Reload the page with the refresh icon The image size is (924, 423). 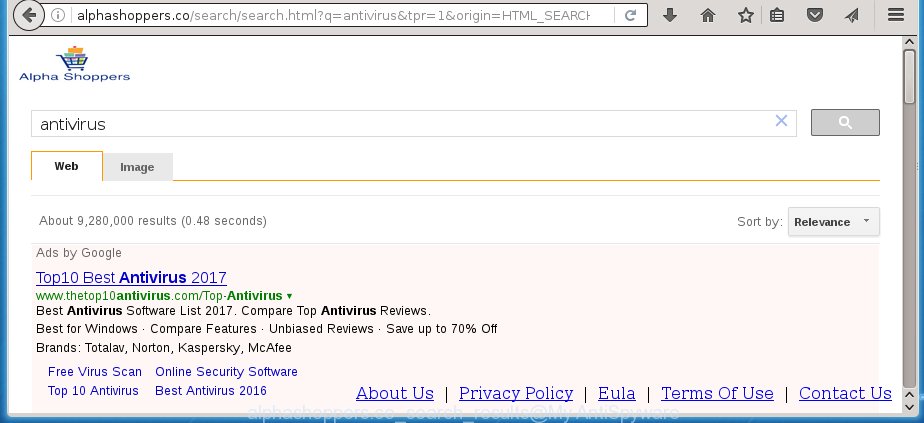click(x=630, y=16)
